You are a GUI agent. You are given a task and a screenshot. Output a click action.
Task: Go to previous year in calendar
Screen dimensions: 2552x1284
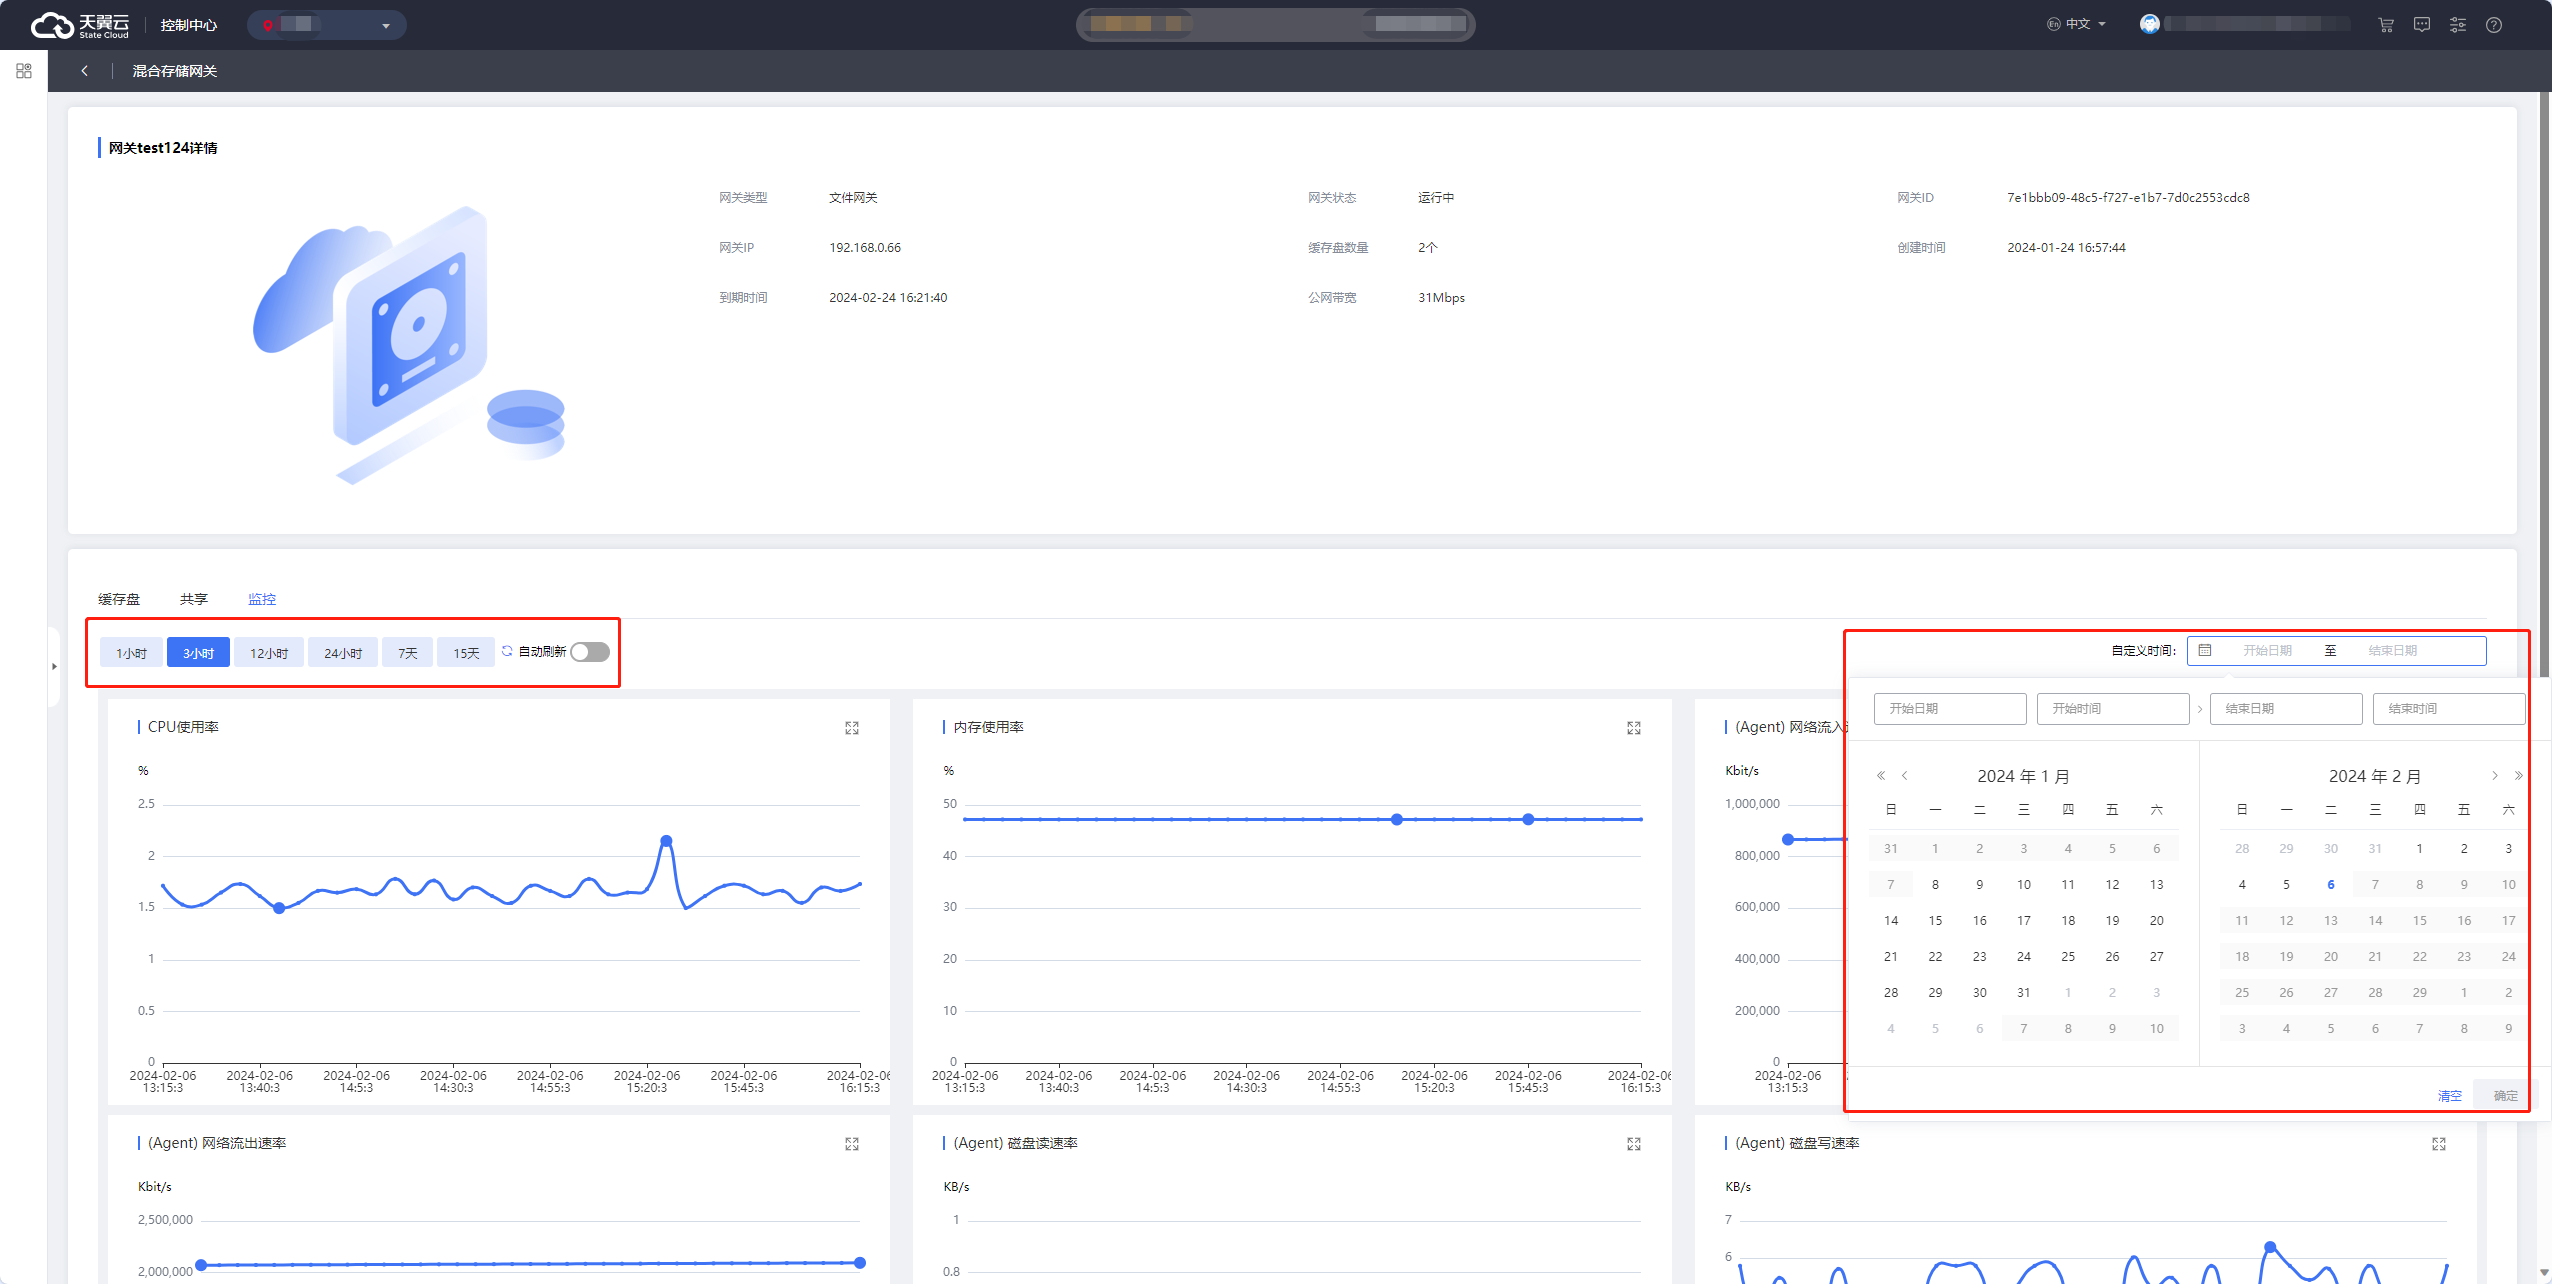[1881, 776]
